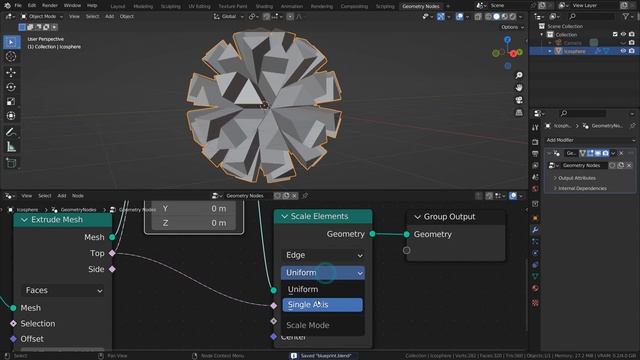Choose the Rotate tool

11,87
